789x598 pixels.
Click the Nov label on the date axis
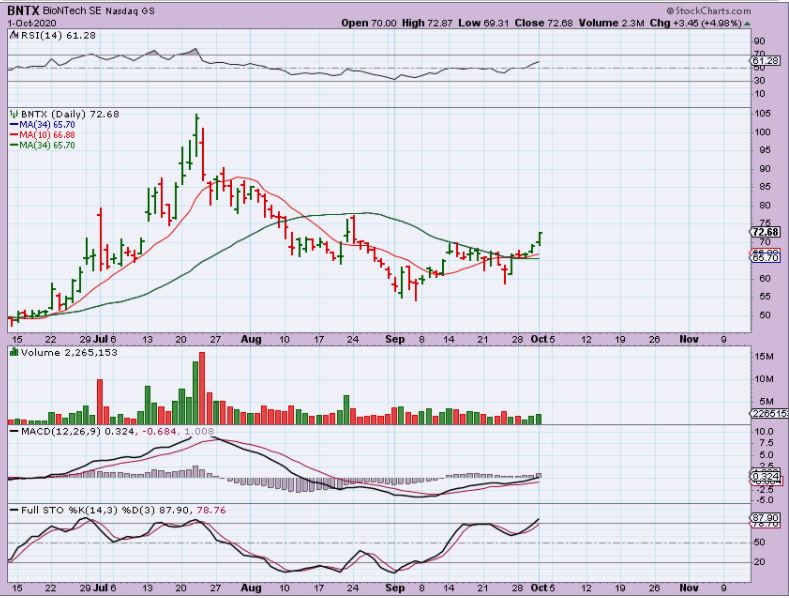coord(691,339)
